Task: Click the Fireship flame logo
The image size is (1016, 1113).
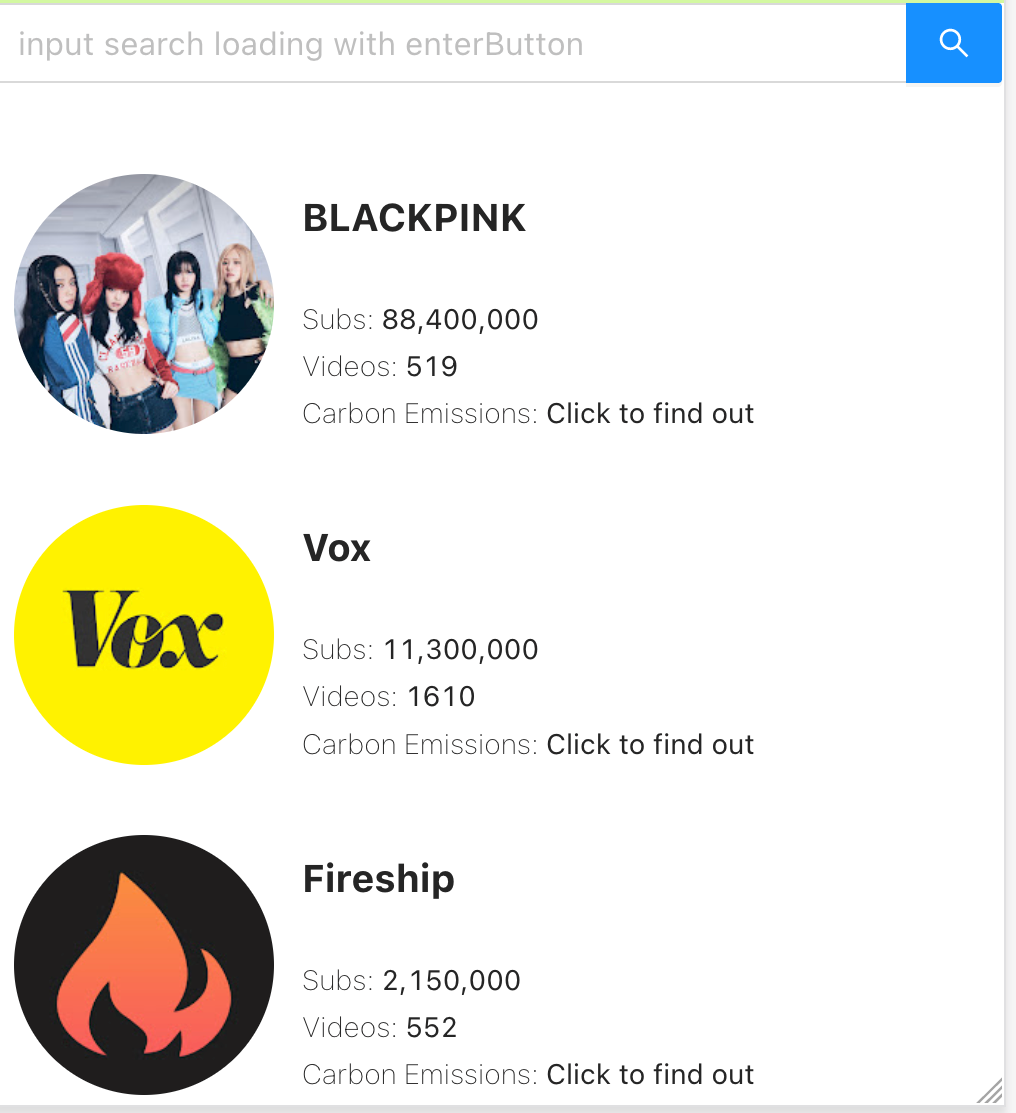Action: (x=144, y=965)
